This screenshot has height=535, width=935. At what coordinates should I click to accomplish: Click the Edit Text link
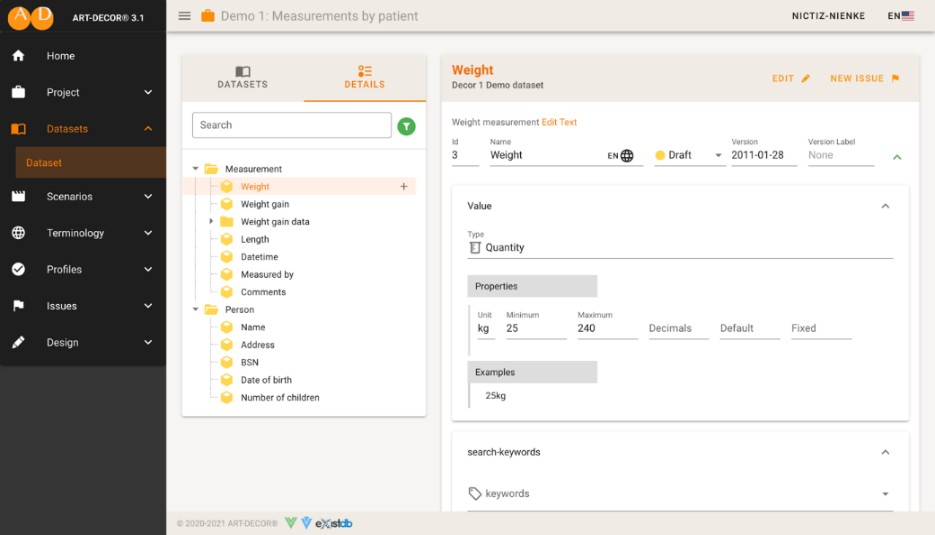tap(559, 122)
